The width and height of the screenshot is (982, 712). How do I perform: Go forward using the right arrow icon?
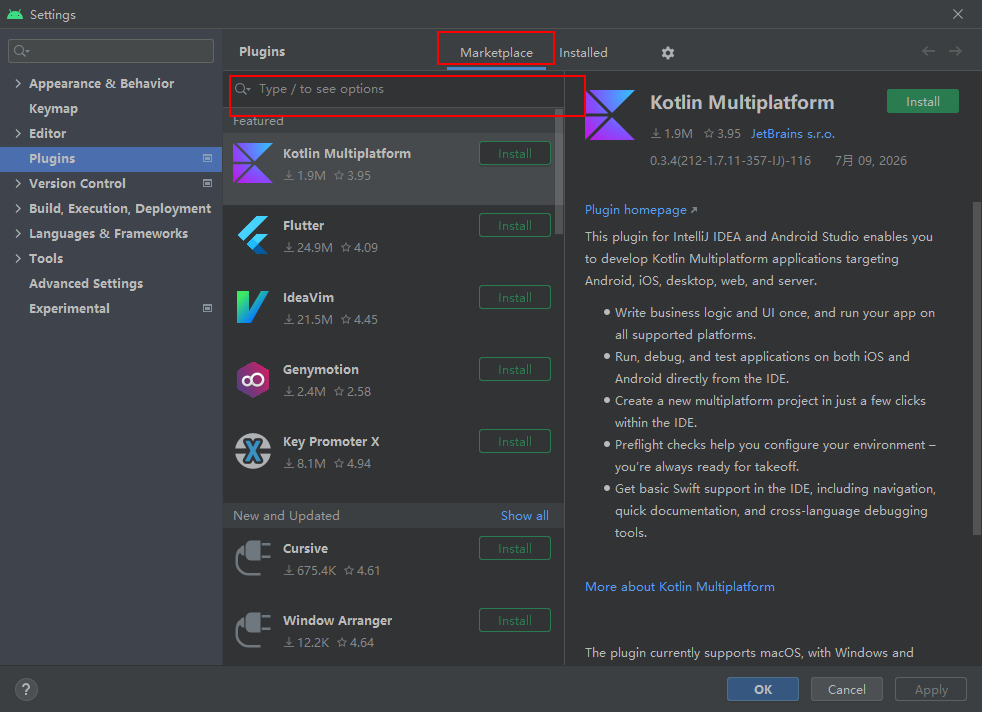pos(955,51)
